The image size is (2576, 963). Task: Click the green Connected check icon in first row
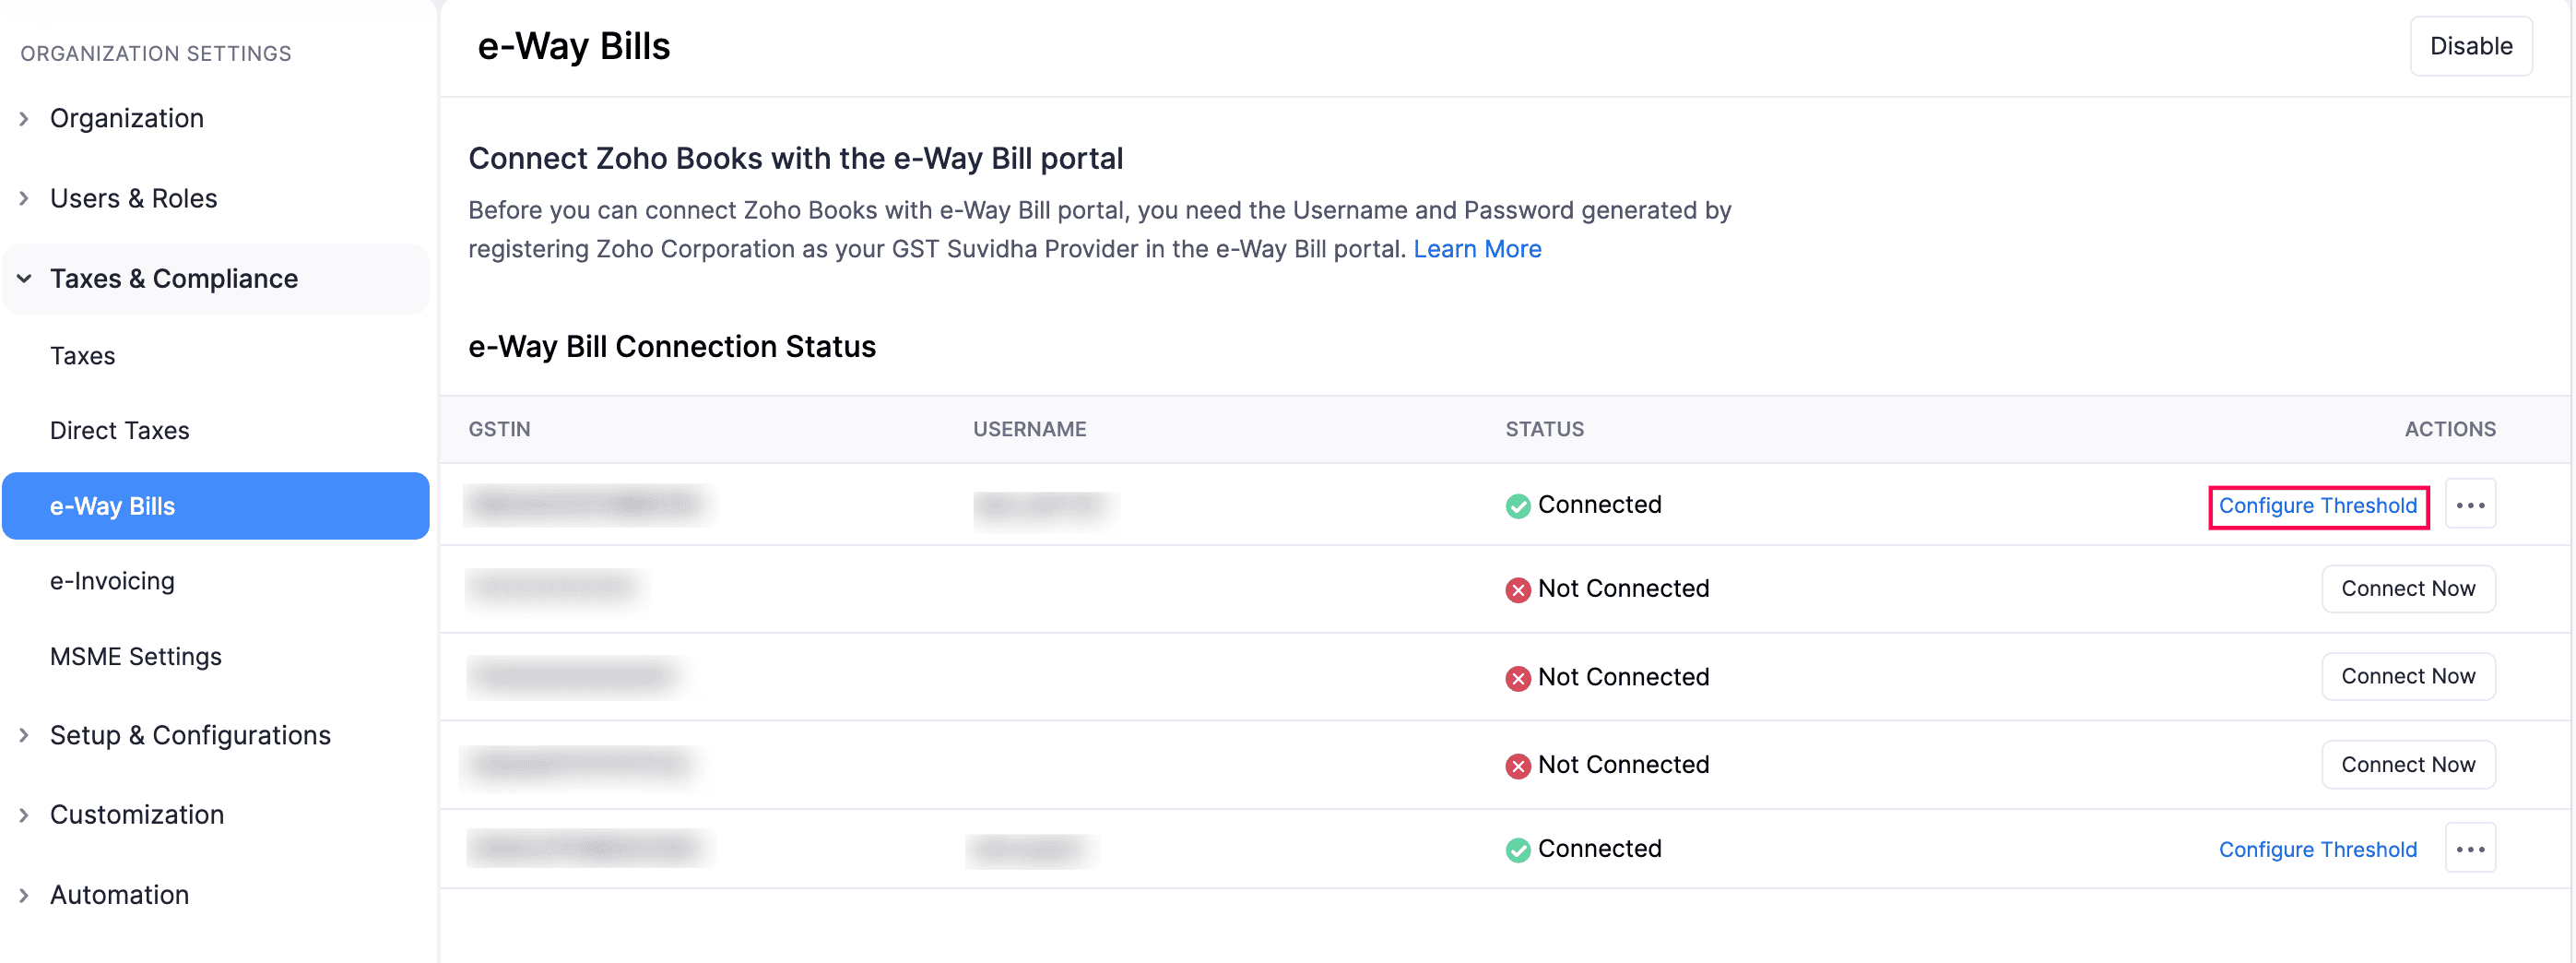tap(1518, 505)
